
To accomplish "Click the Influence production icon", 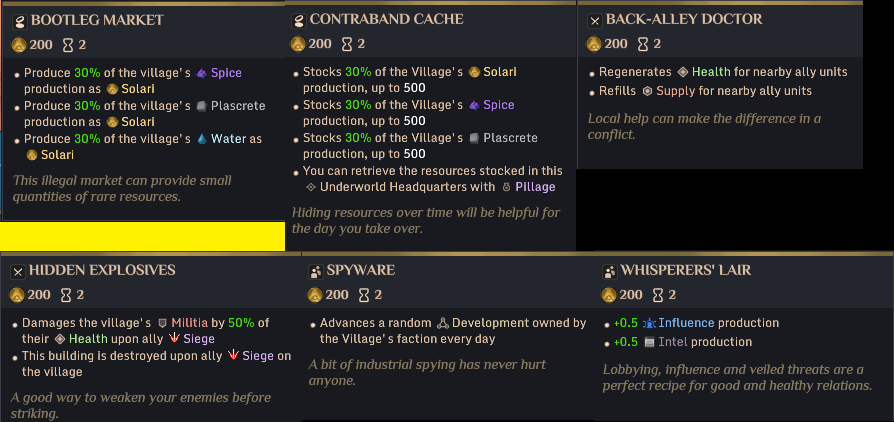I will 649,324.
